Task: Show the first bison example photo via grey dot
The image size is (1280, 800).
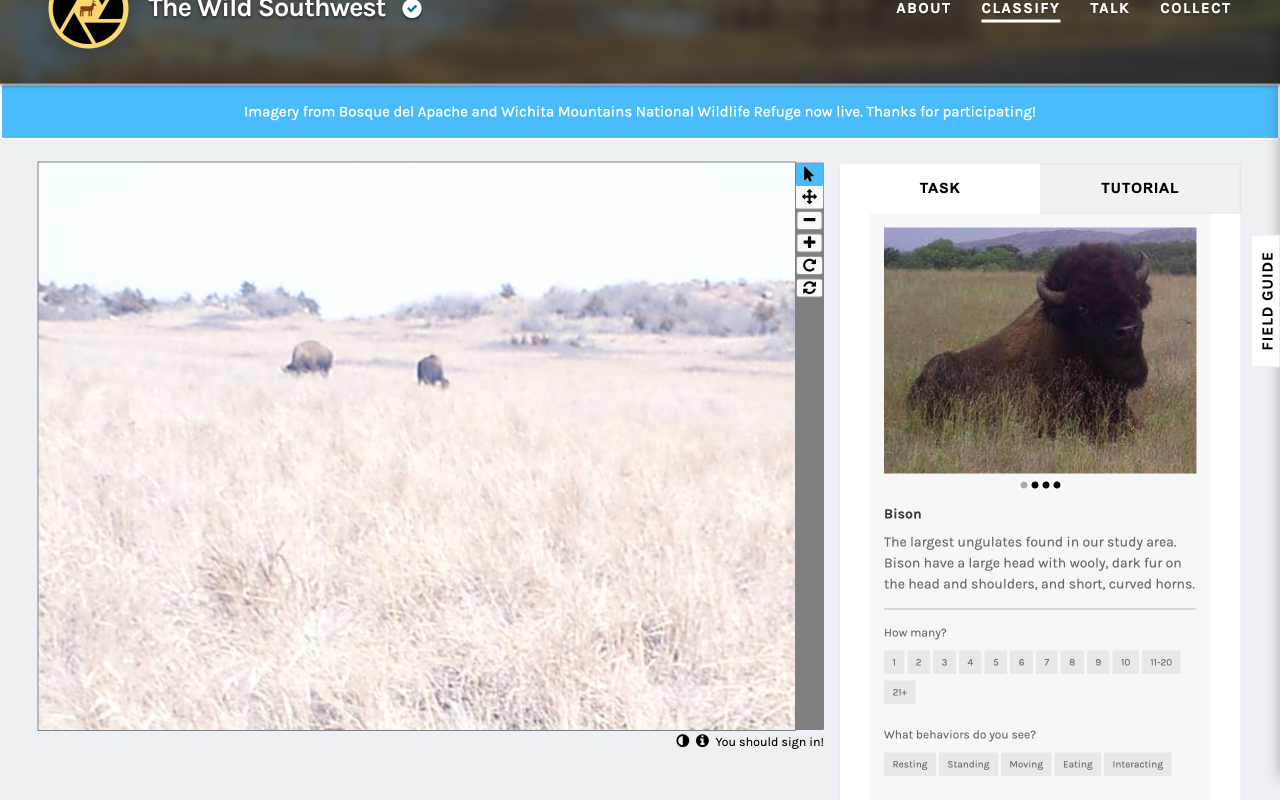Action: point(1024,485)
